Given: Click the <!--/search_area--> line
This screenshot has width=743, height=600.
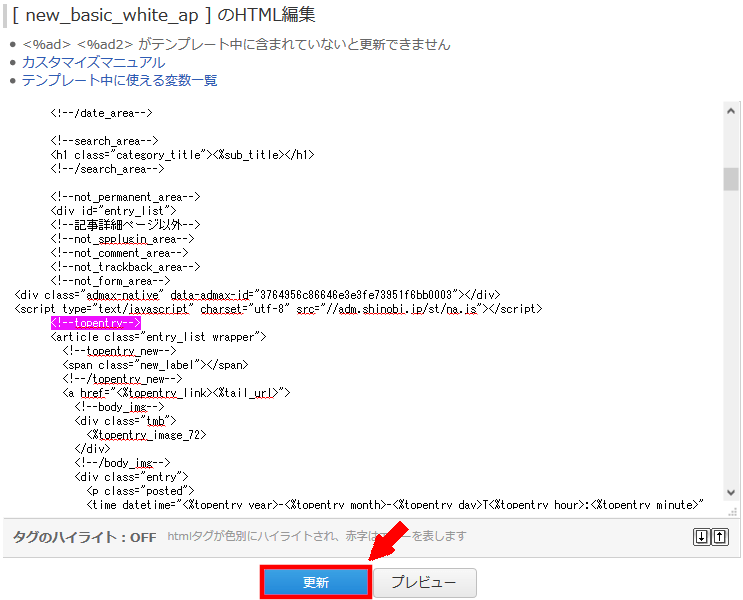Looking at the screenshot, I should 107,169.
